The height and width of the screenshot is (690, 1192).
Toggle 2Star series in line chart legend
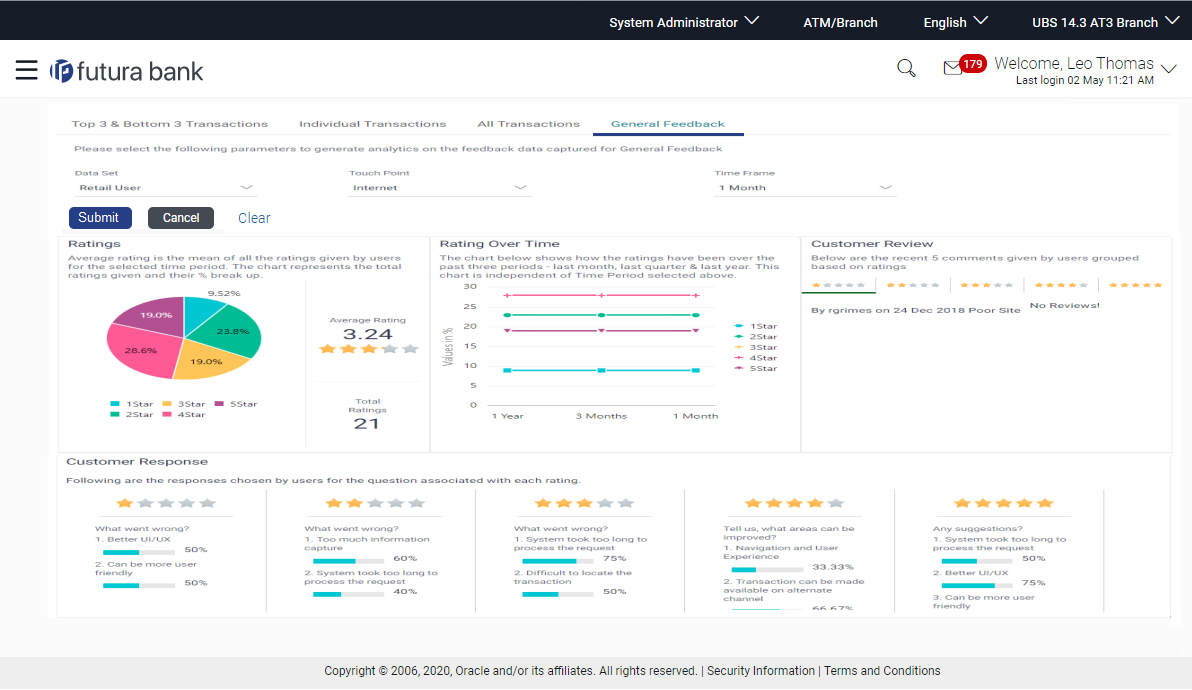point(756,337)
